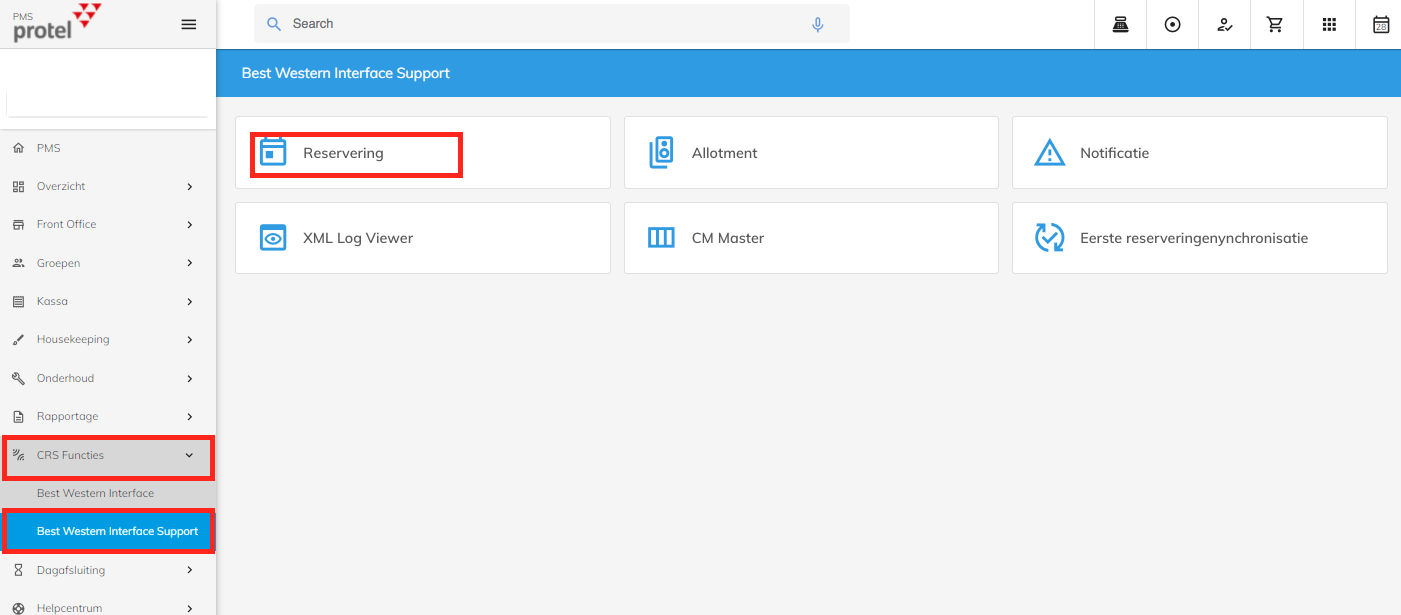
Task: Click the PMS home icon in sidebar
Action: coord(18,148)
